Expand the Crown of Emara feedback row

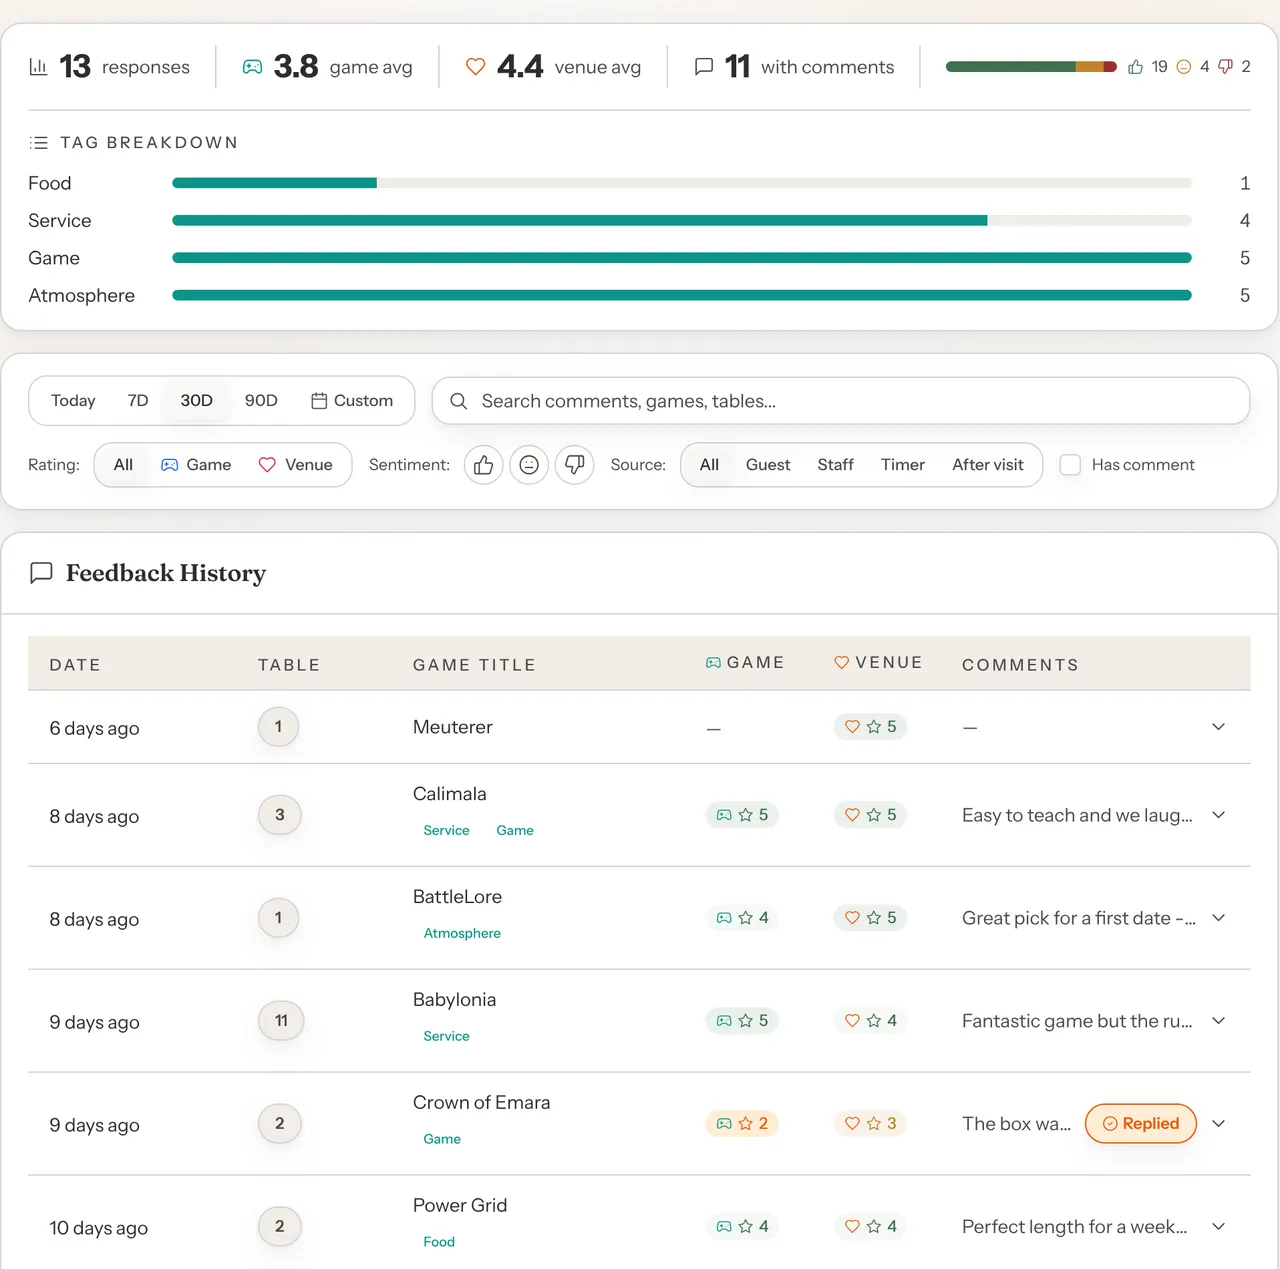coord(1218,1124)
